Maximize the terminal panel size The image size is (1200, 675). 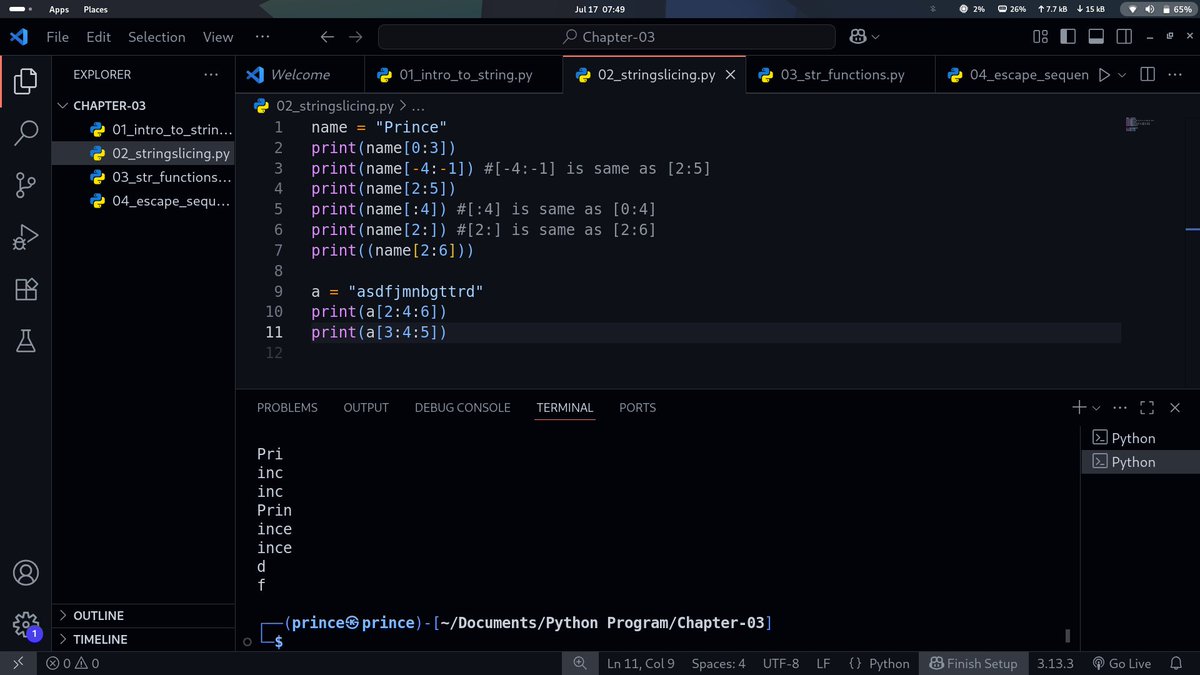1147,408
